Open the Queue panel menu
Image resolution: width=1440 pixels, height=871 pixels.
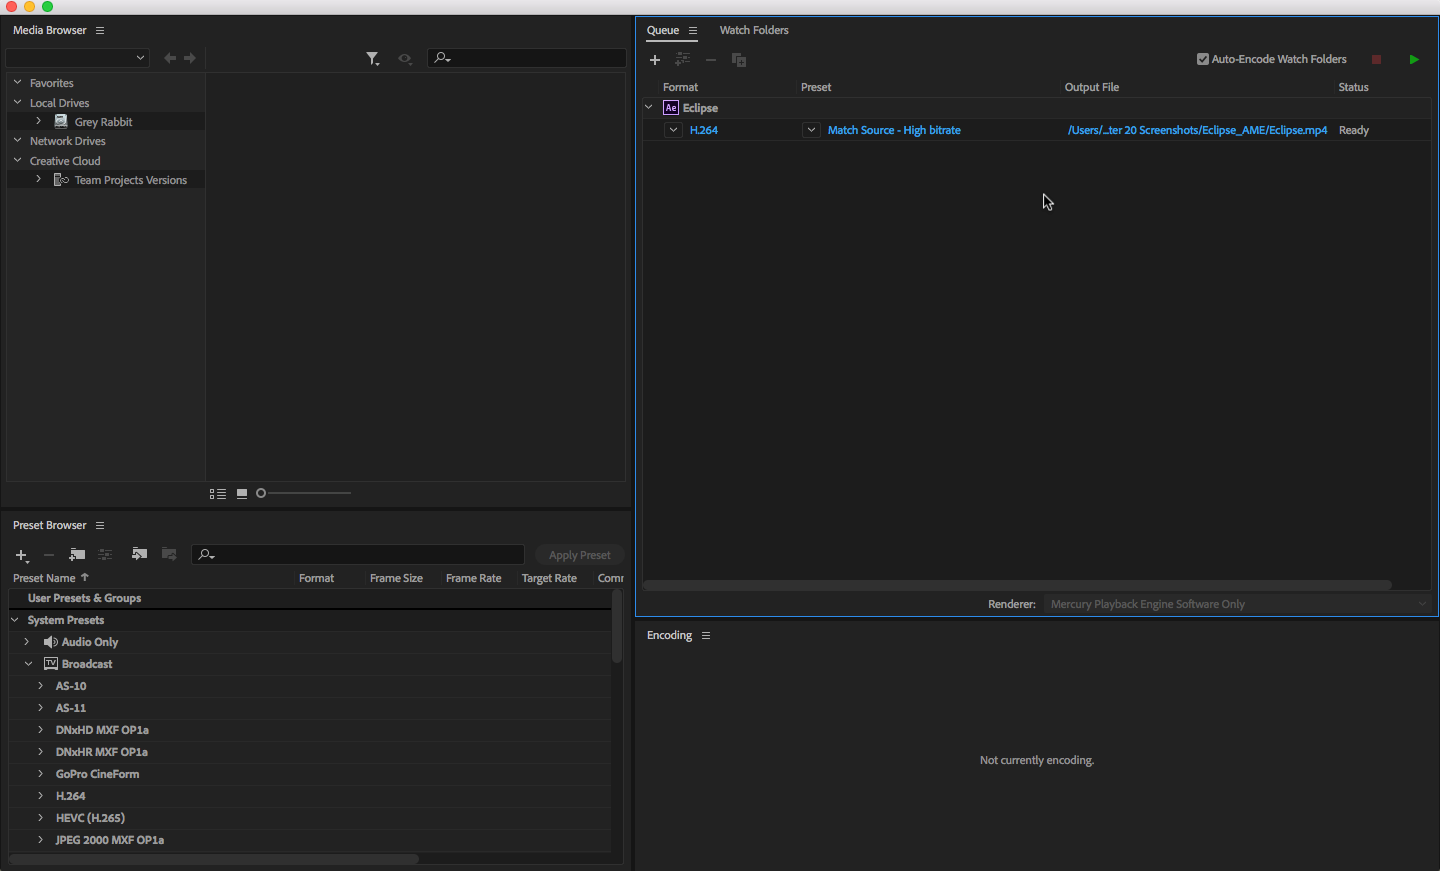click(693, 31)
